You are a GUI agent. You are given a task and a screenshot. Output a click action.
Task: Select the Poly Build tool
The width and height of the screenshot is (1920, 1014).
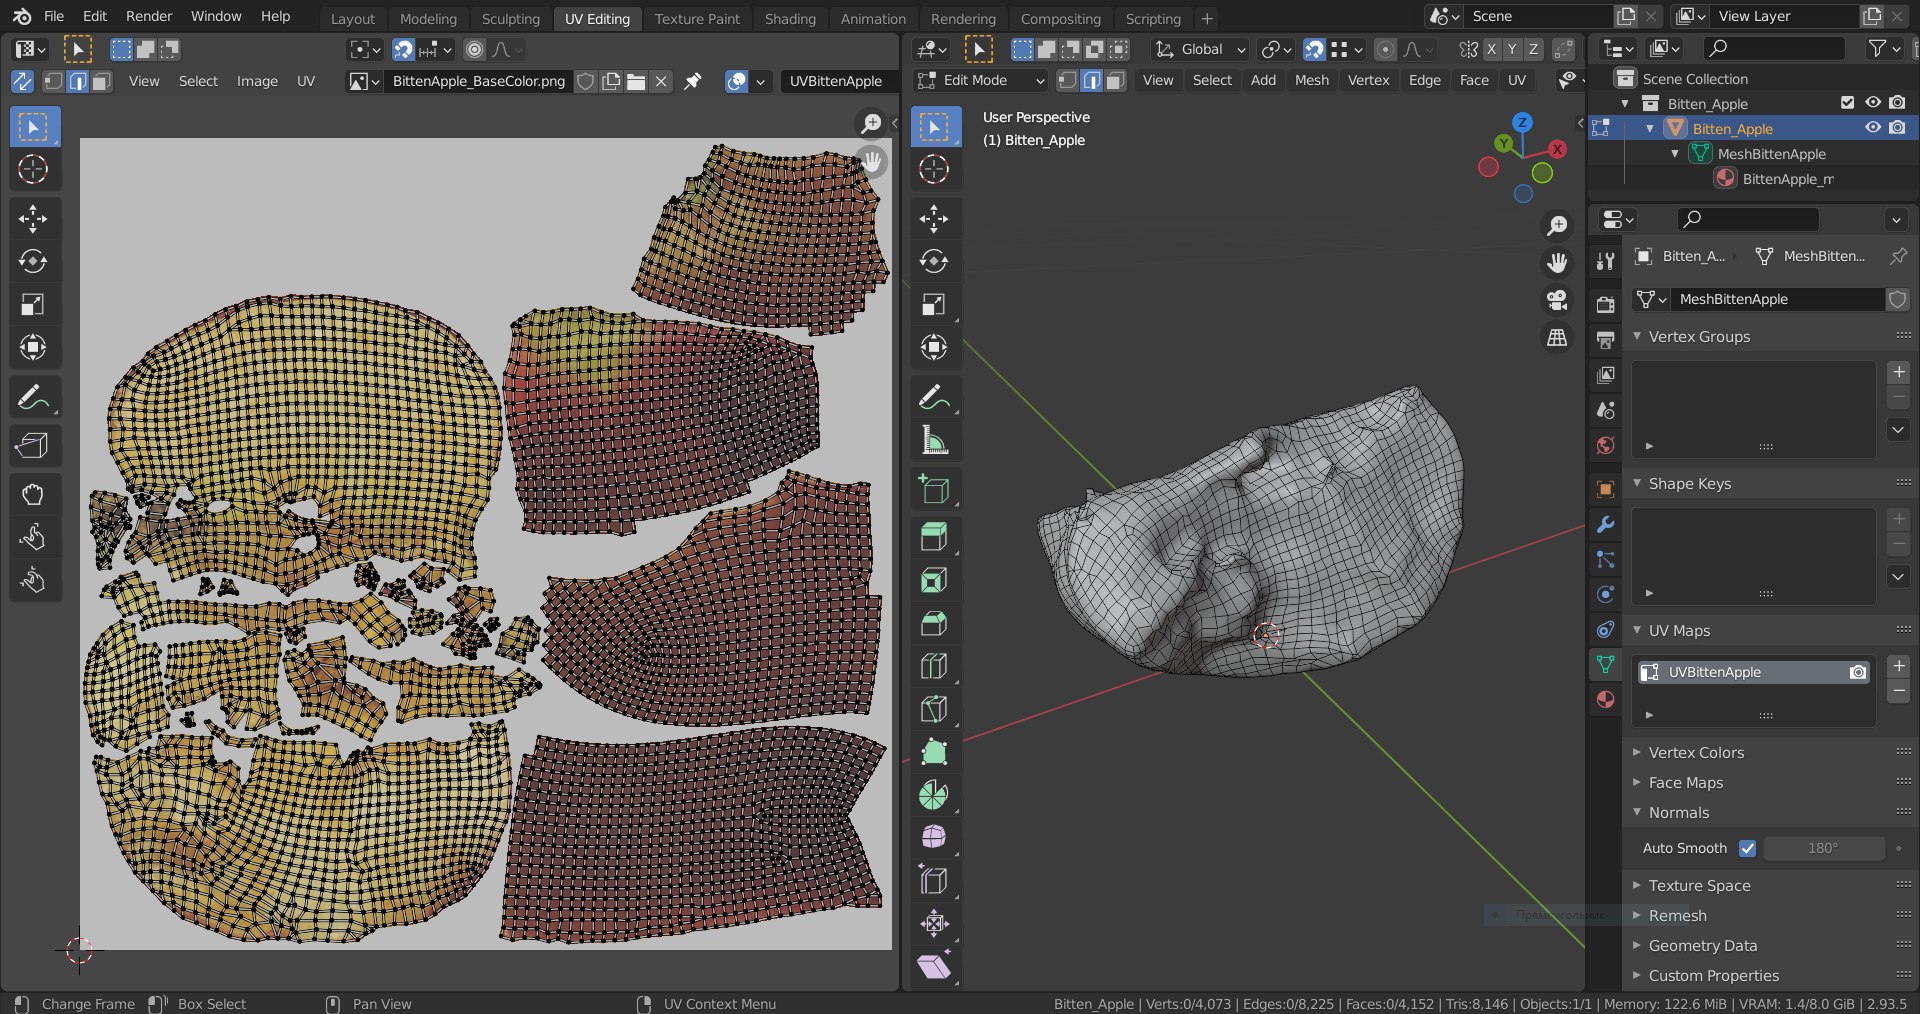coord(934,752)
